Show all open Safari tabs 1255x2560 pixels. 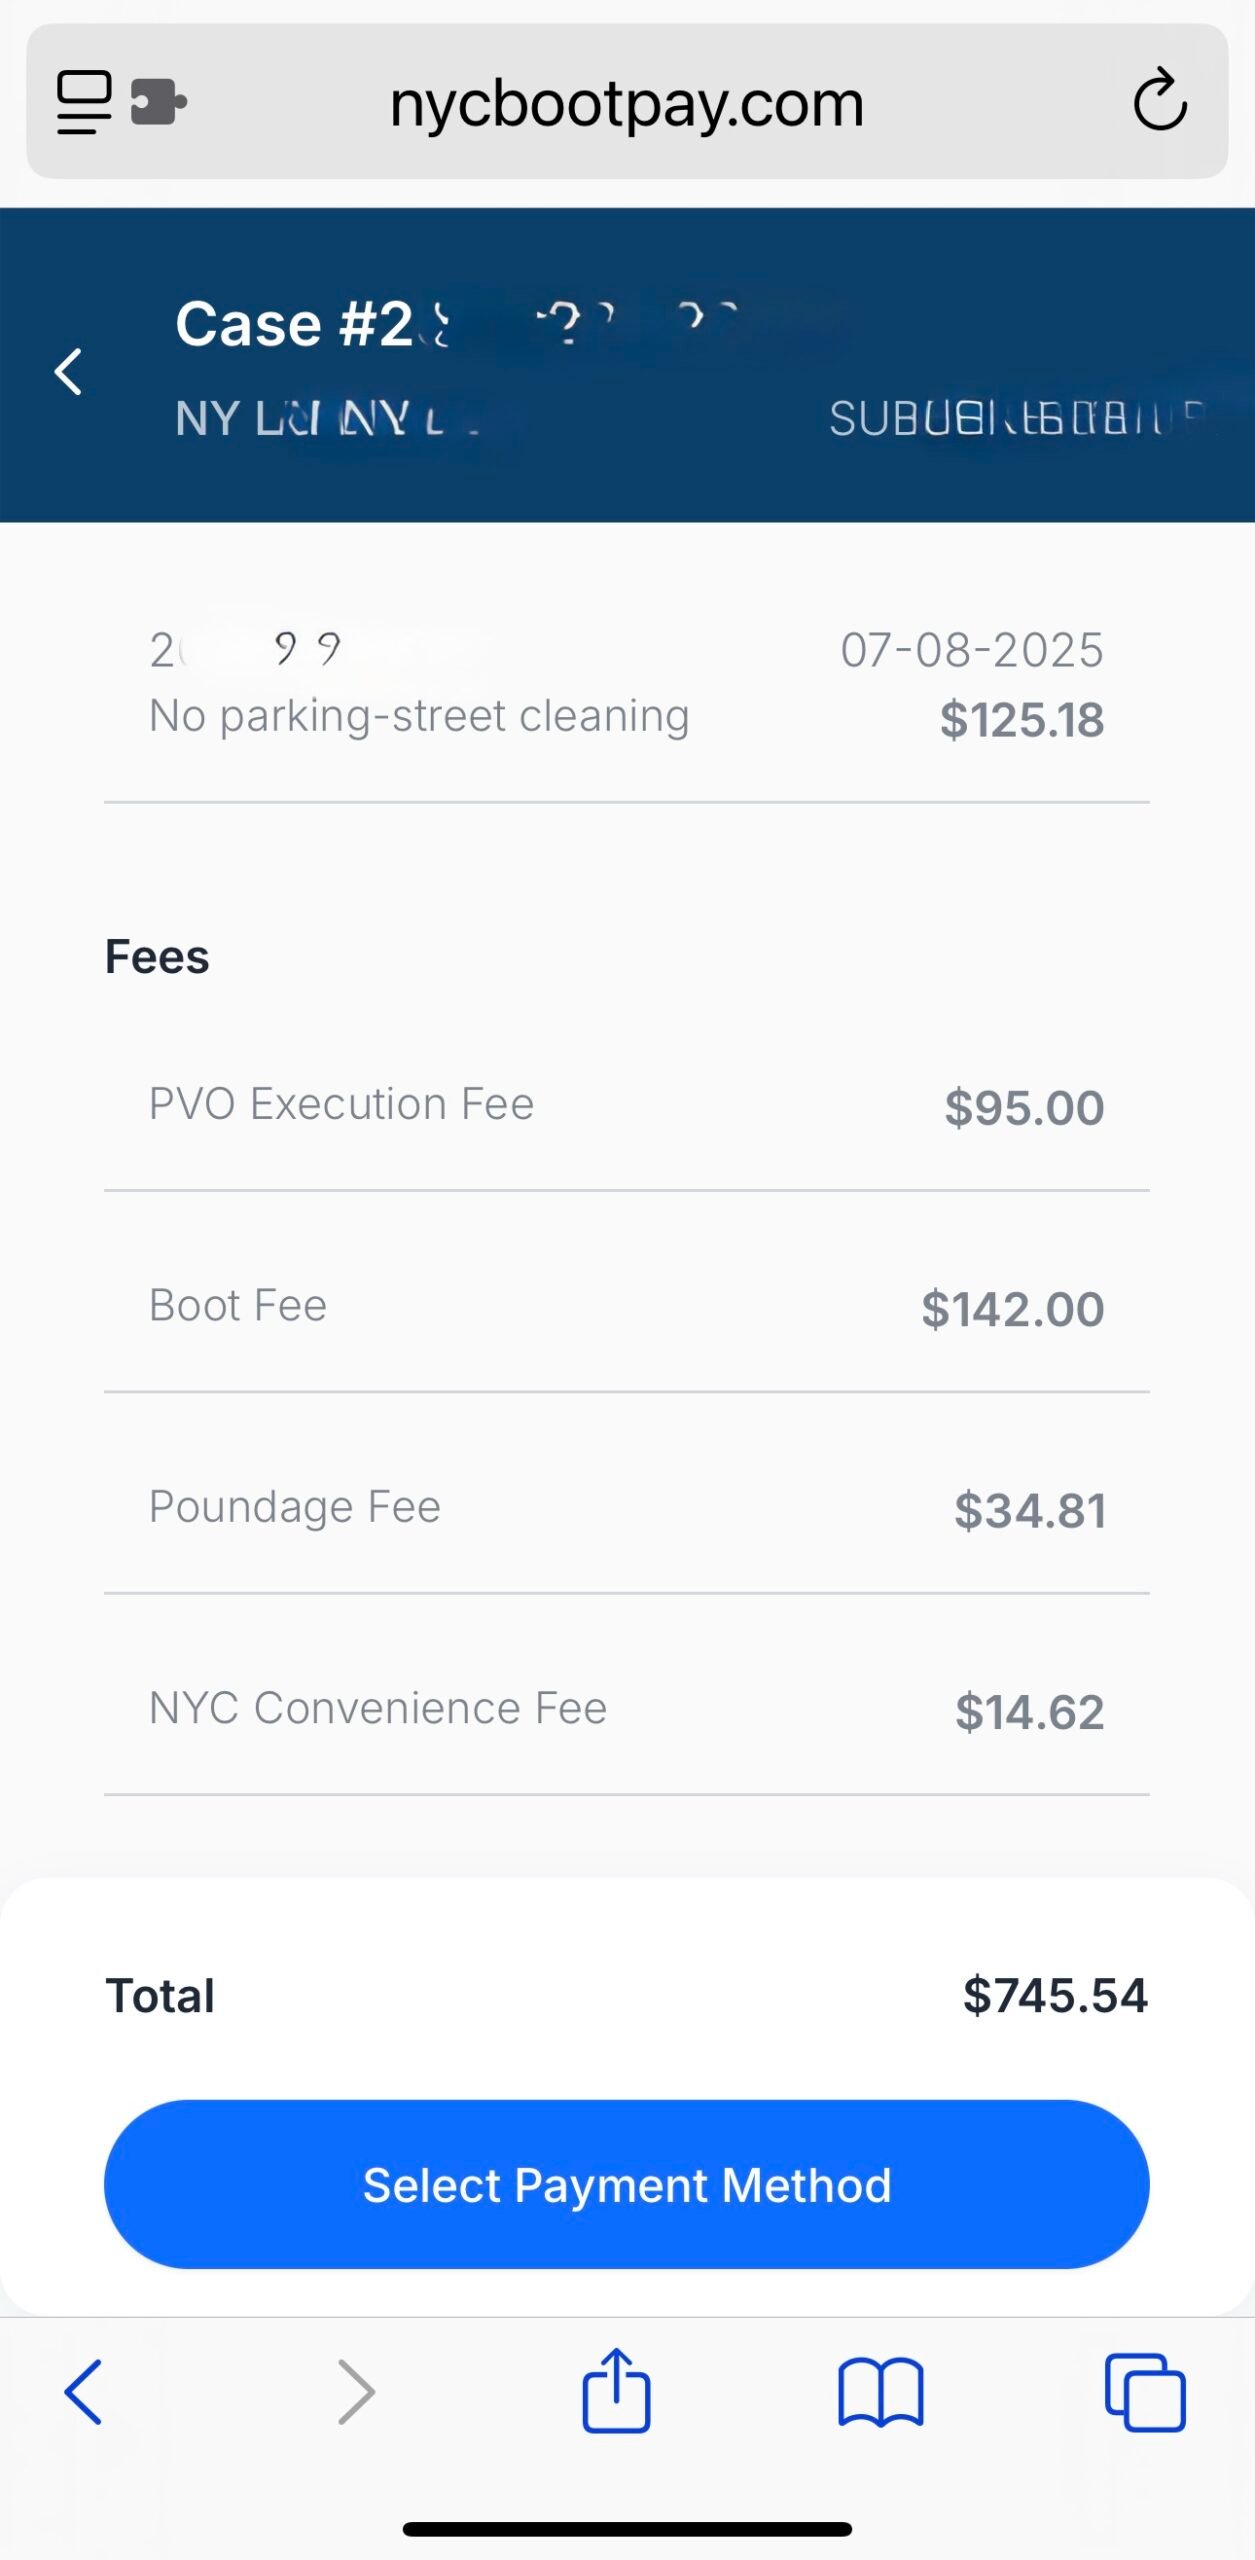[x=1145, y=2391]
